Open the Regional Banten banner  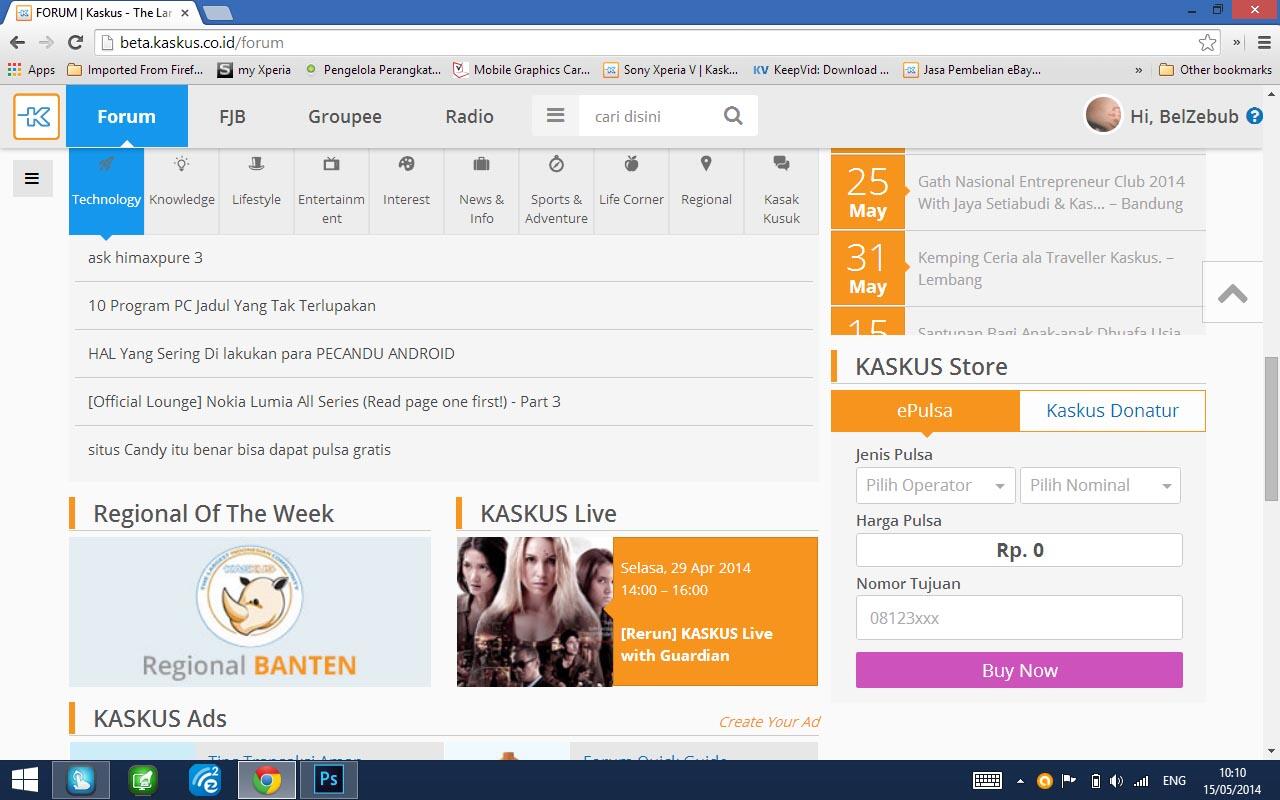point(250,612)
